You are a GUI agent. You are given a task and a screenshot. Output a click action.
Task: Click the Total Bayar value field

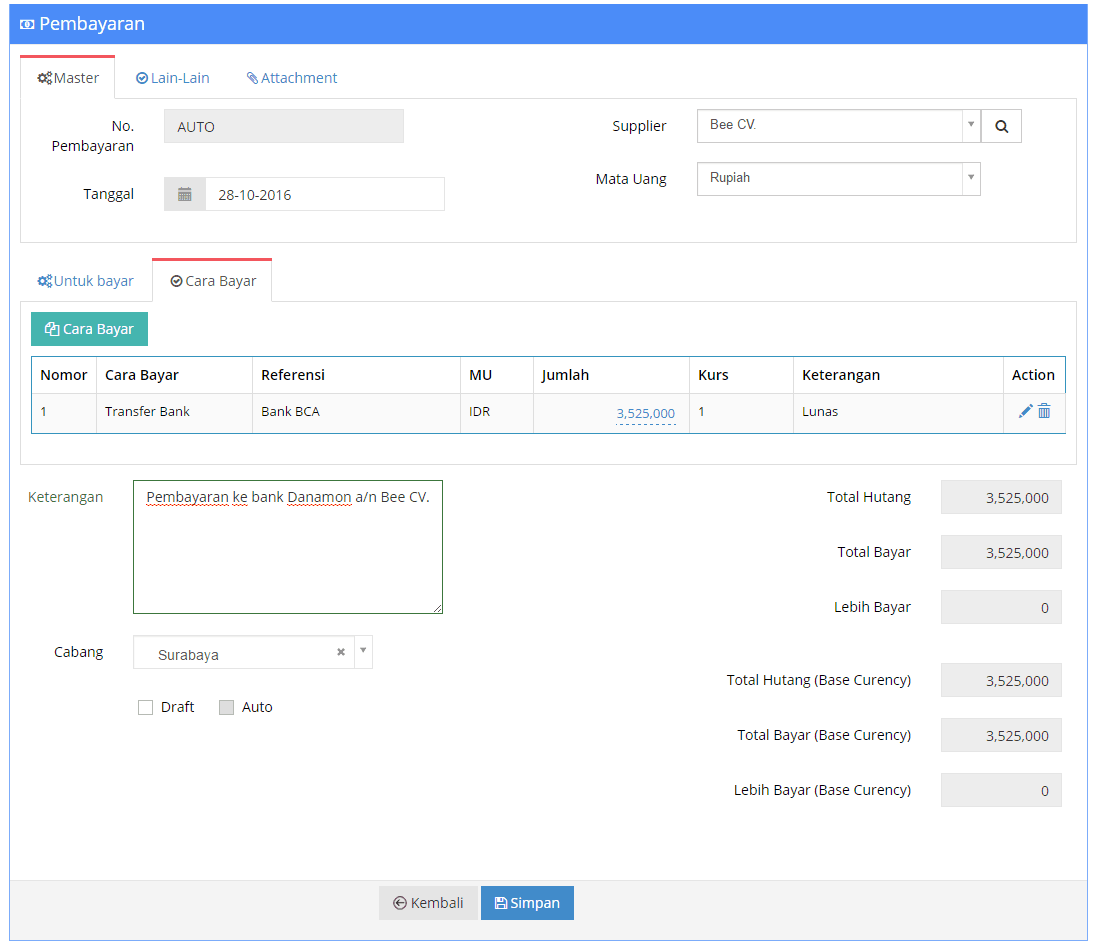(1001, 552)
